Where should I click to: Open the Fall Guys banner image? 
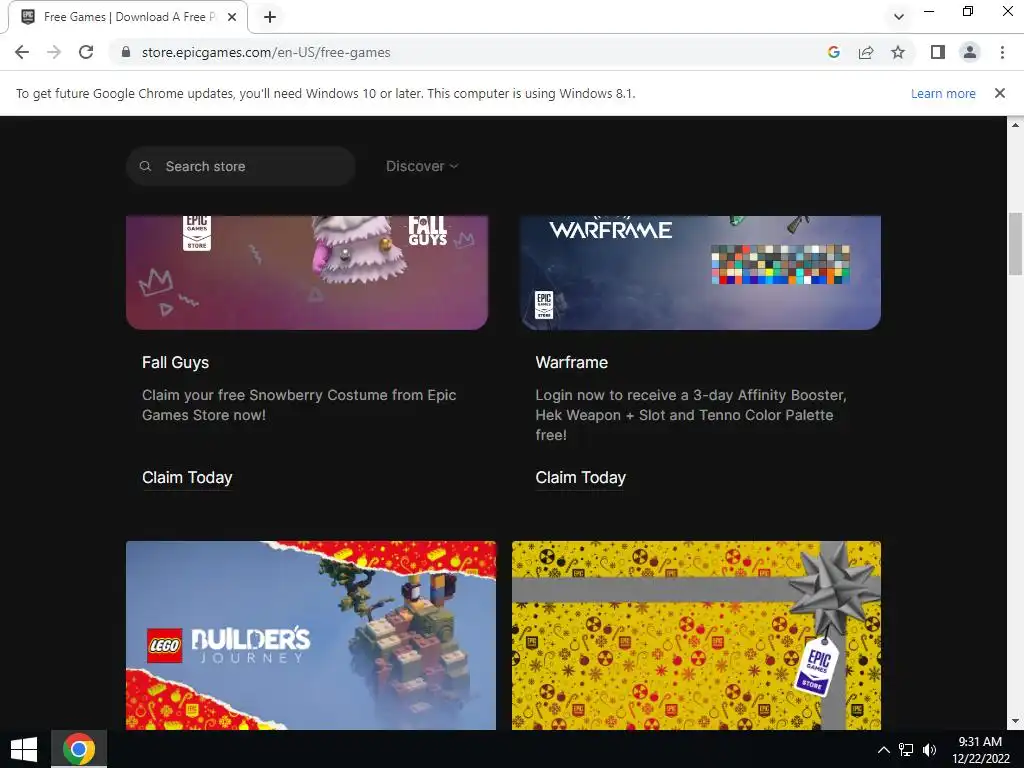point(307,272)
